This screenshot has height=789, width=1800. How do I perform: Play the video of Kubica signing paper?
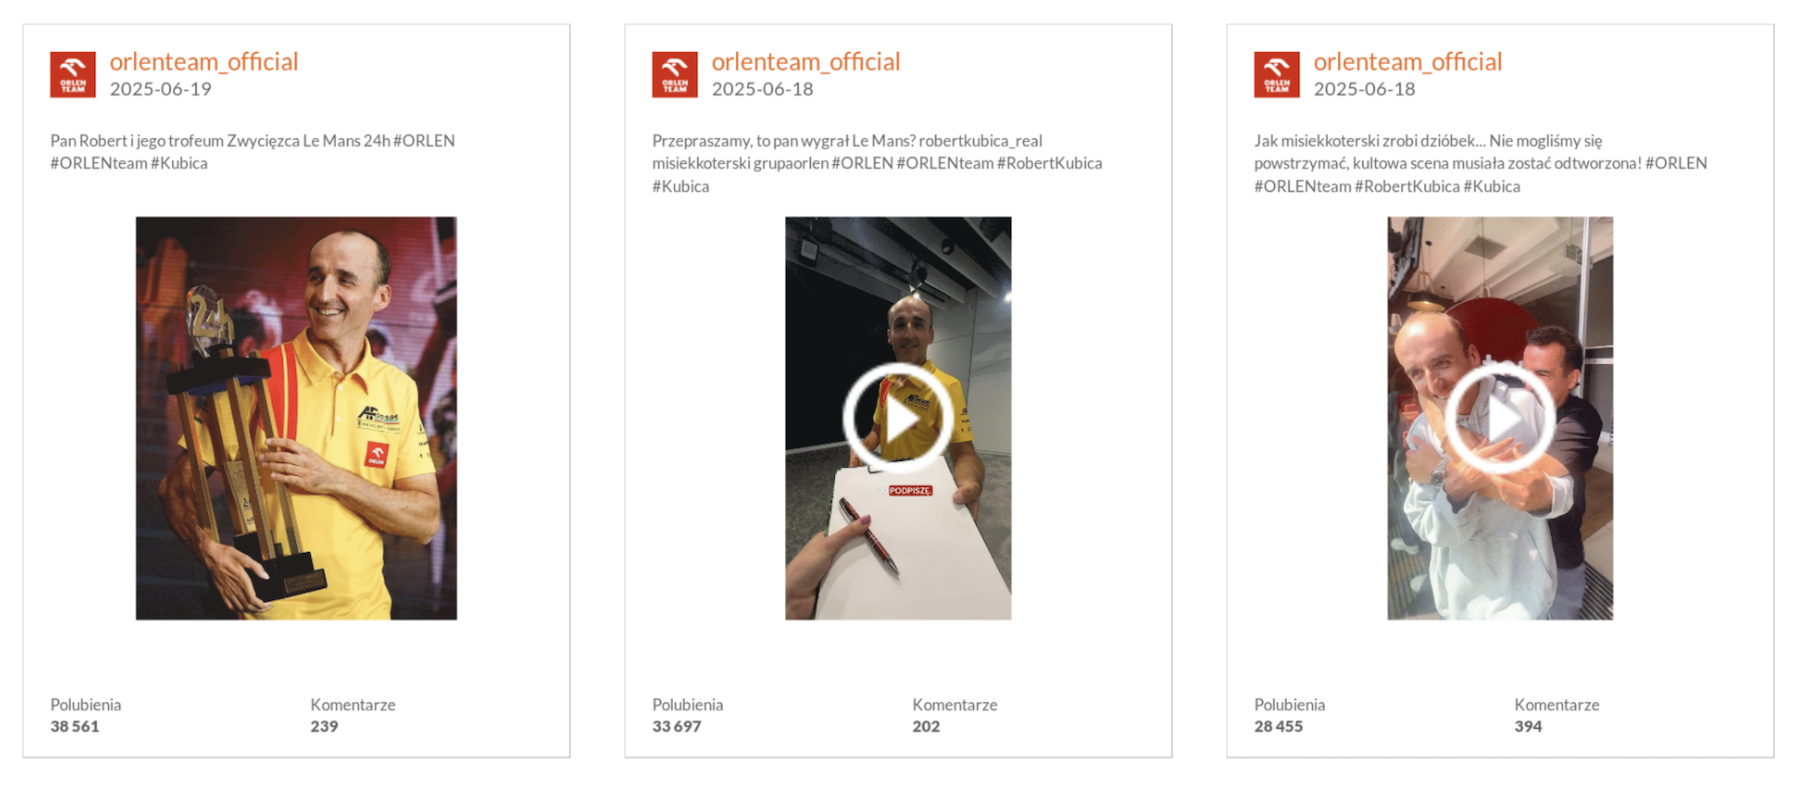(898, 418)
